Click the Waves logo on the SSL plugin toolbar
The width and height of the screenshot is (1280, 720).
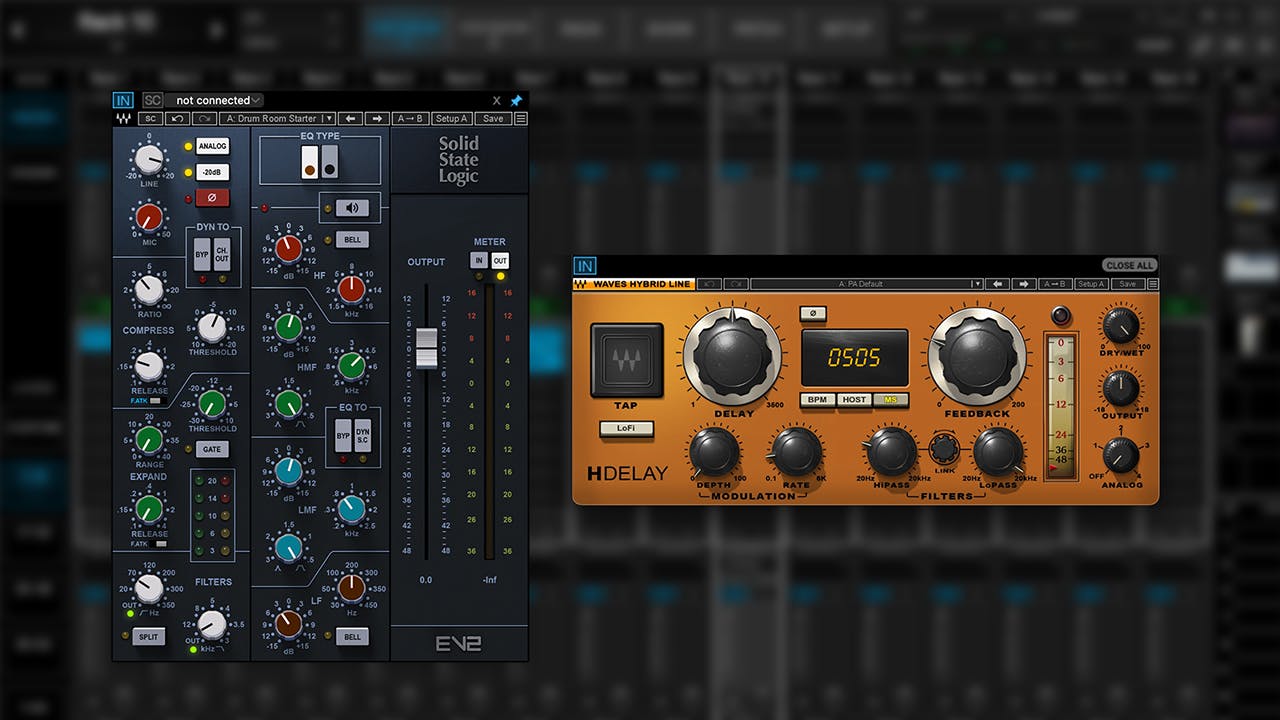pos(122,119)
